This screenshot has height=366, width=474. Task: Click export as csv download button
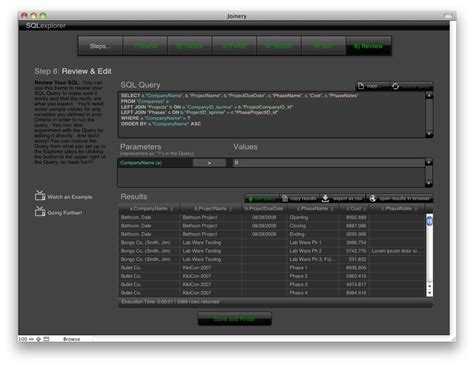click(343, 198)
